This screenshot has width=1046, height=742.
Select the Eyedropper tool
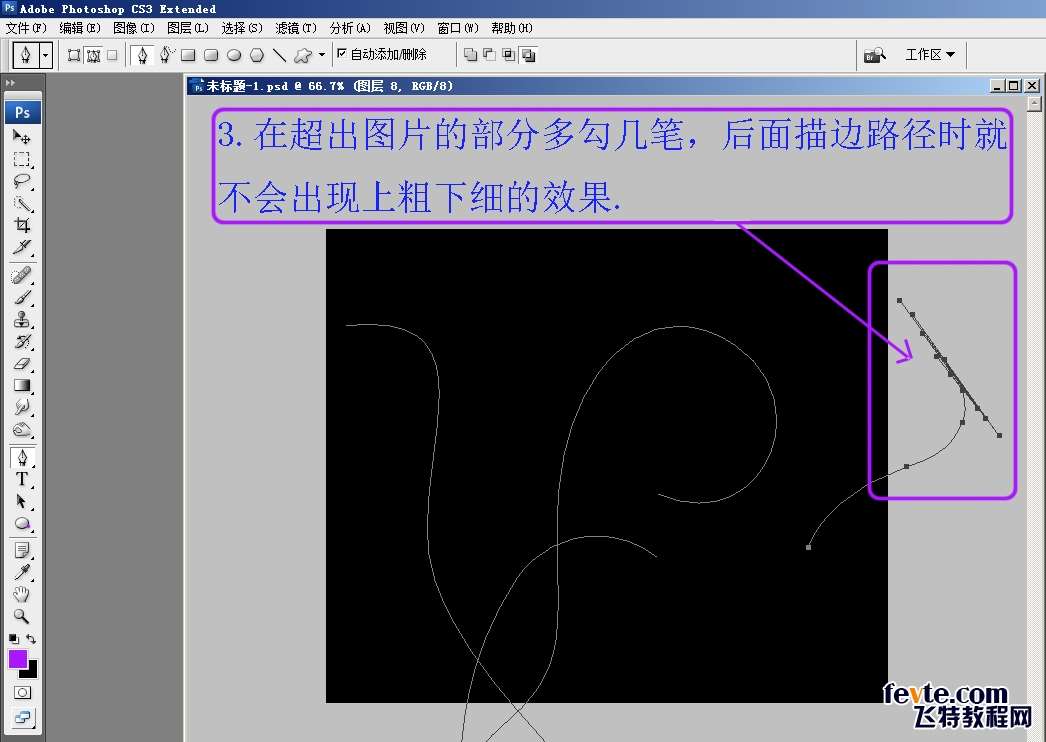click(22, 573)
